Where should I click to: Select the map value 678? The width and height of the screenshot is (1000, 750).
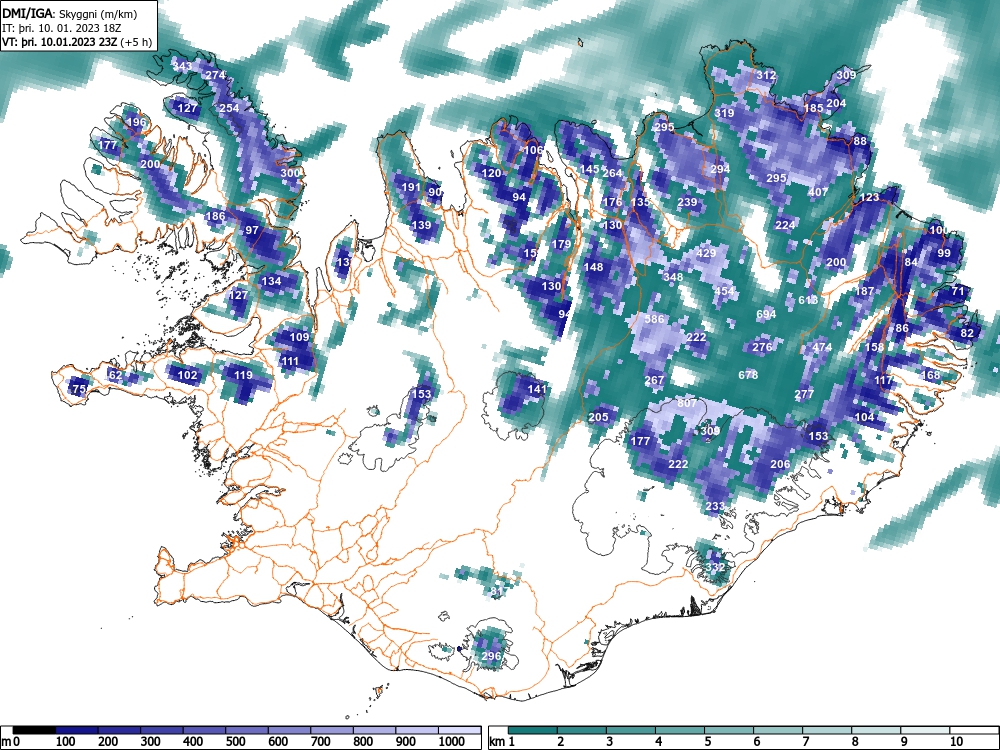coord(747,375)
